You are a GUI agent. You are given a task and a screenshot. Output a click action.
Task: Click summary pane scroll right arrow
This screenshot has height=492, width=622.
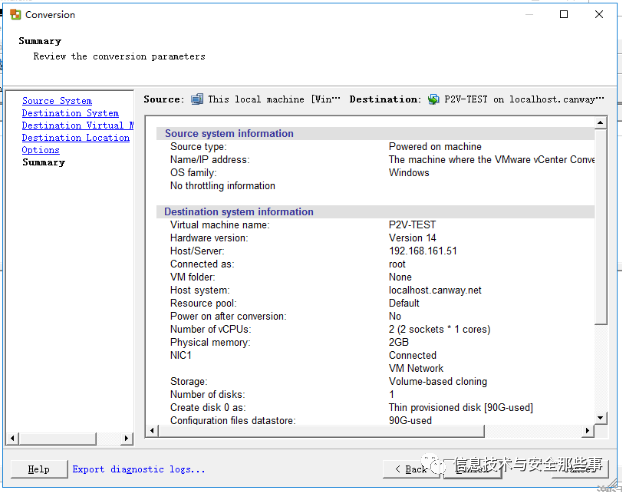click(587, 430)
